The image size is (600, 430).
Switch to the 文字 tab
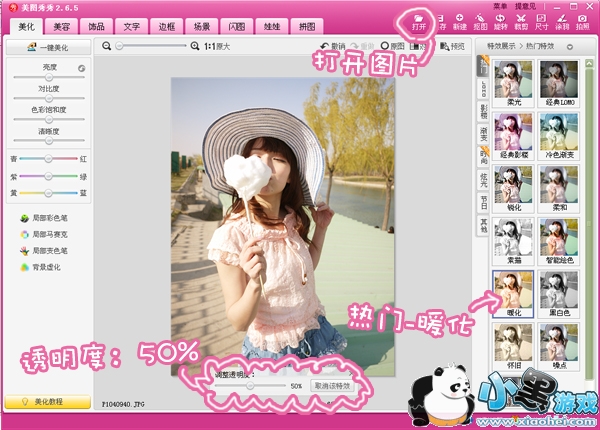[x=132, y=27]
